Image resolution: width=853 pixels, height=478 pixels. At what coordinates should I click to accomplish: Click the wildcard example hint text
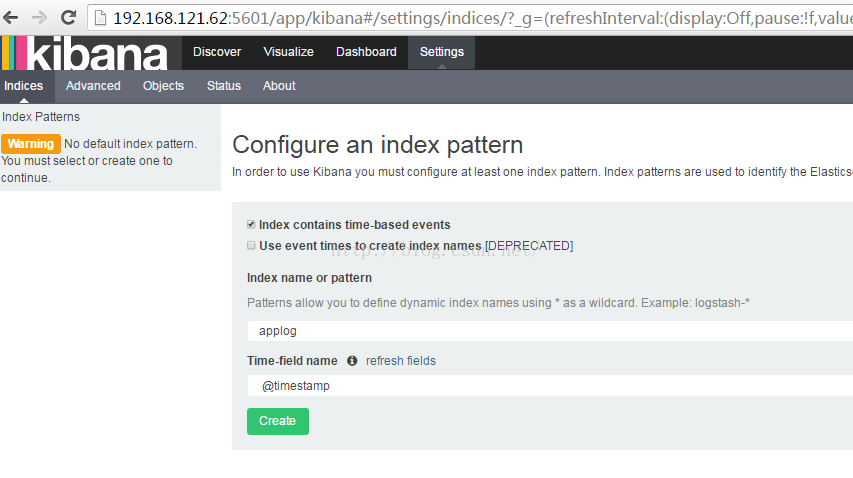(x=498, y=303)
